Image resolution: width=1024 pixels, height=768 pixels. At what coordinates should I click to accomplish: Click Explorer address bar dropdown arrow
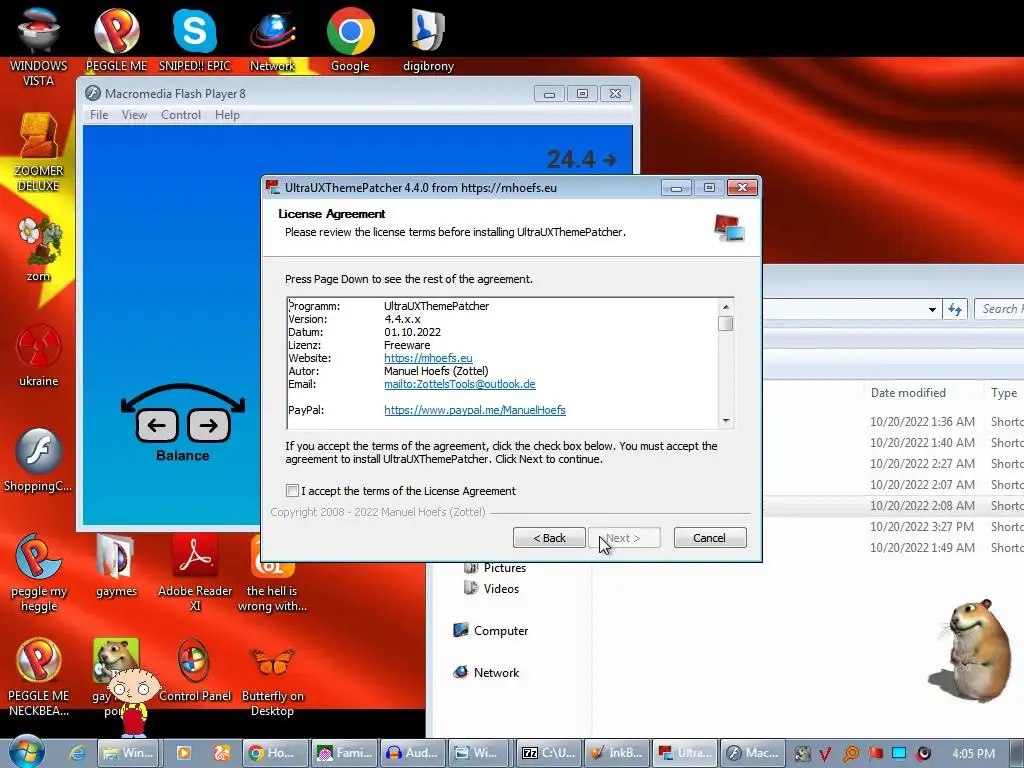(x=932, y=310)
